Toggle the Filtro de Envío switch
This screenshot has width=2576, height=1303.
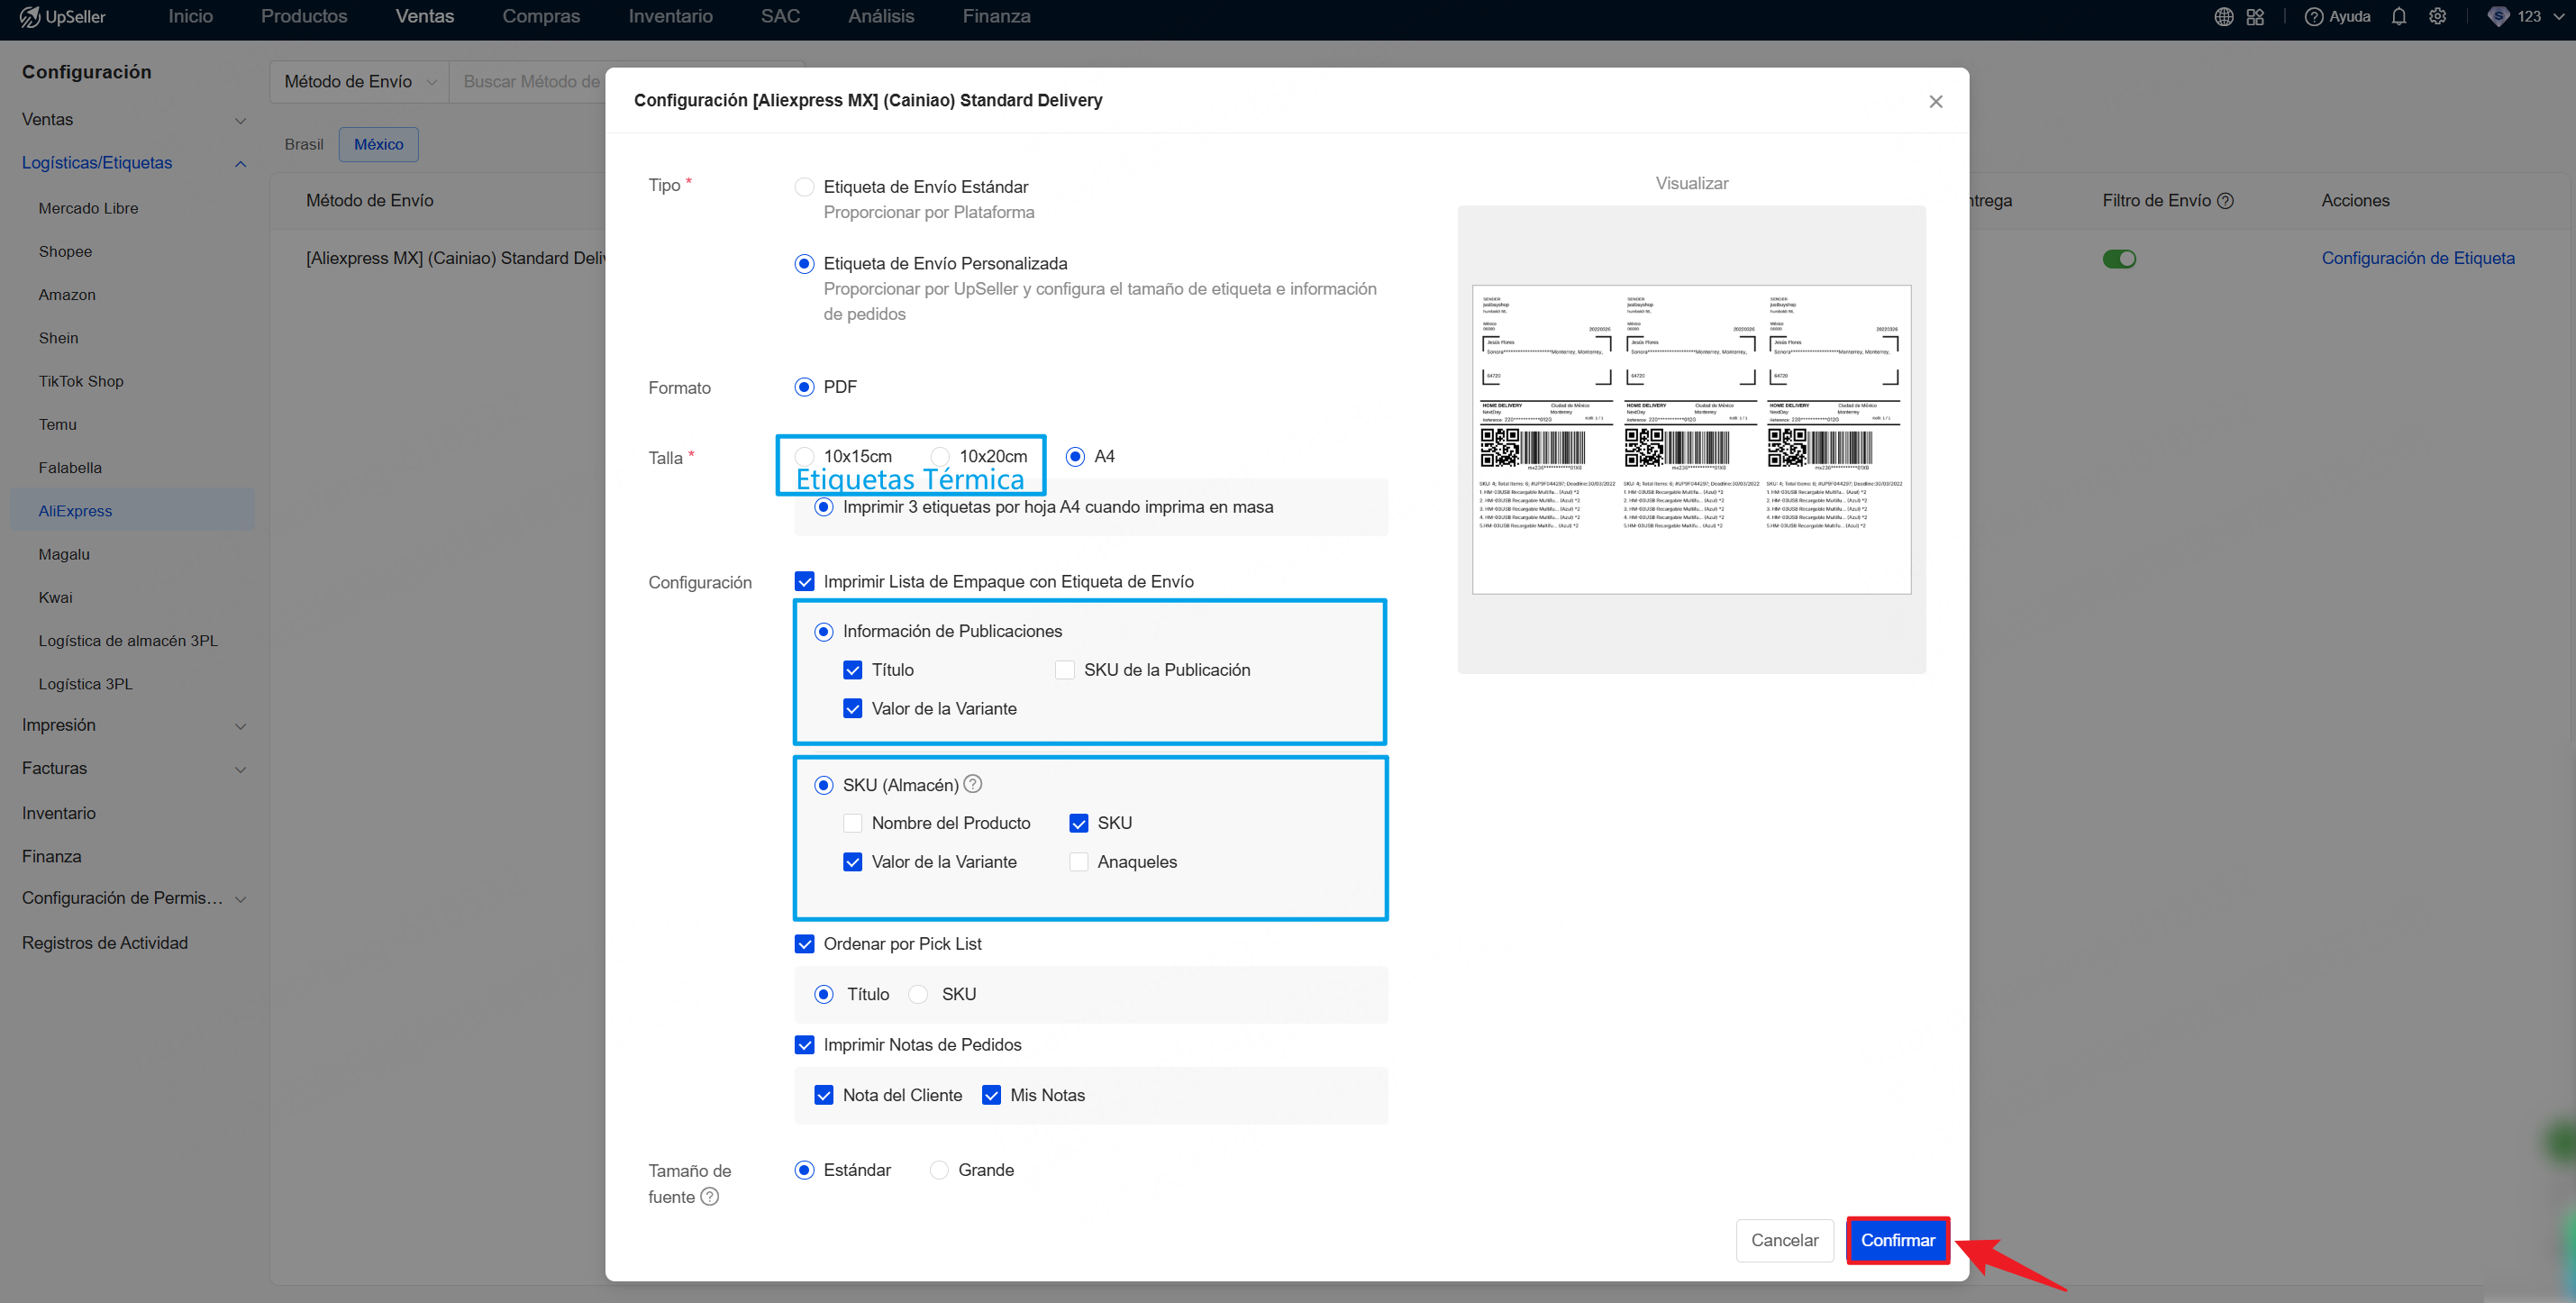coord(2118,259)
